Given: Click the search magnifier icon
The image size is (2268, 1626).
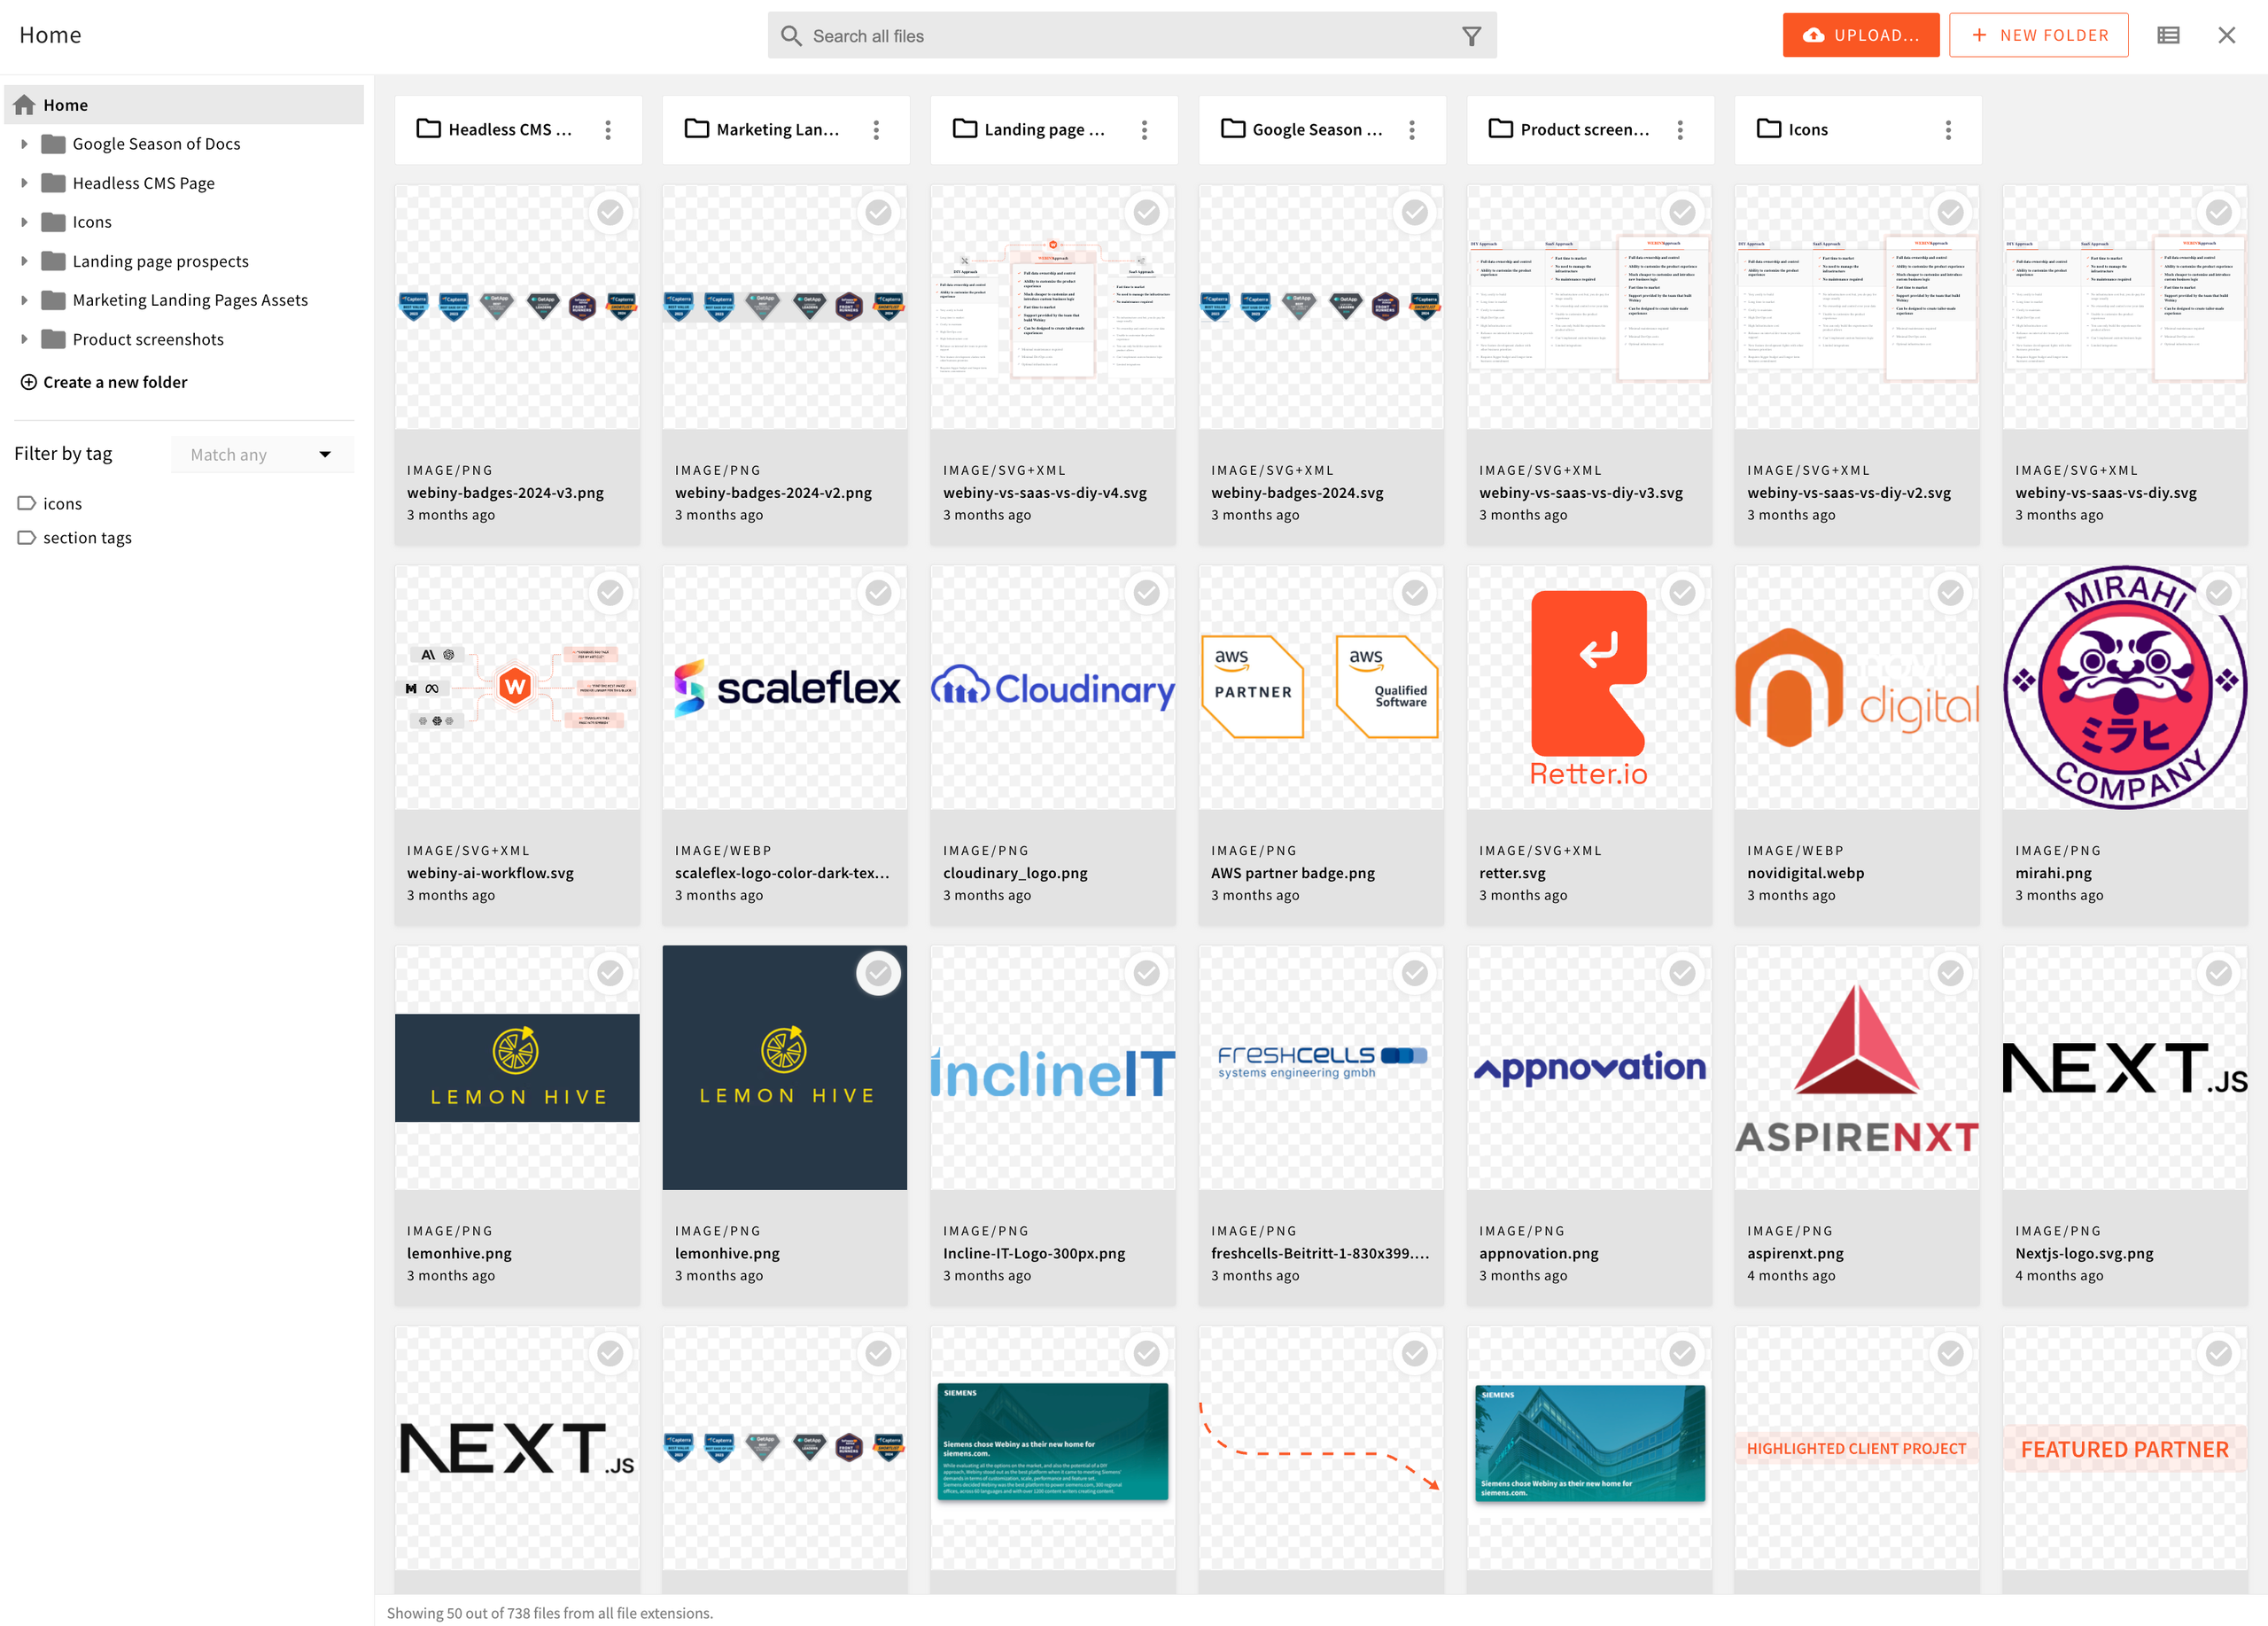Looking at the screenshot, I should pyautogui.click(x=791, y=36).
